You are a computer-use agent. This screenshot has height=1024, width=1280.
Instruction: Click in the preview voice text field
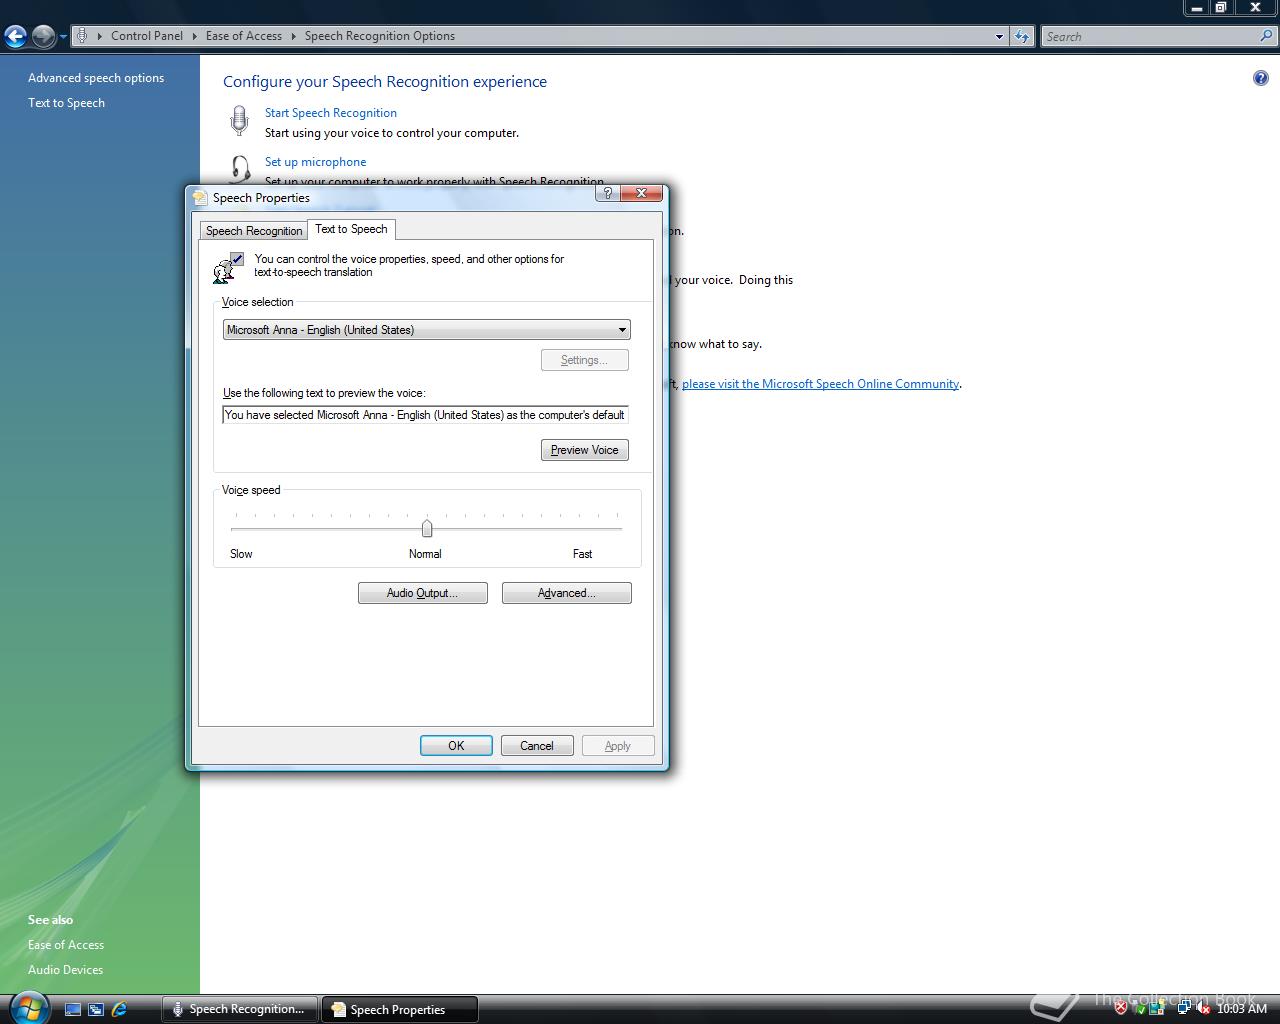425,415
